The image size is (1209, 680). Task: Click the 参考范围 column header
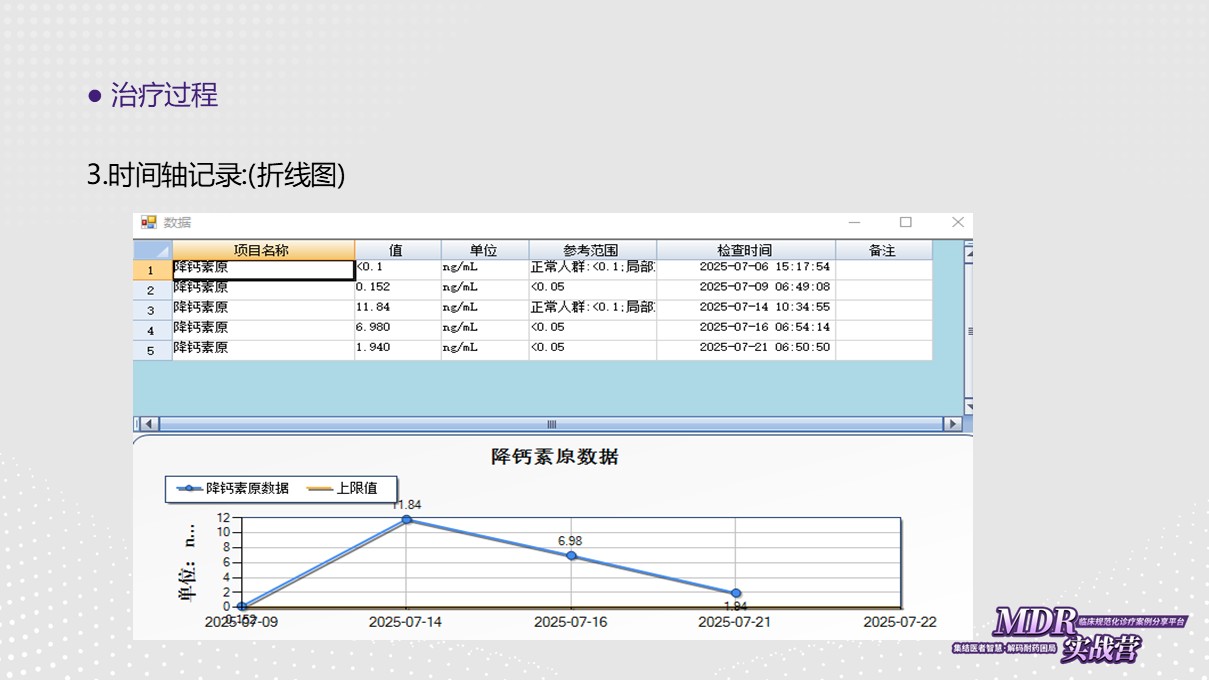click(x=591, y=250)
